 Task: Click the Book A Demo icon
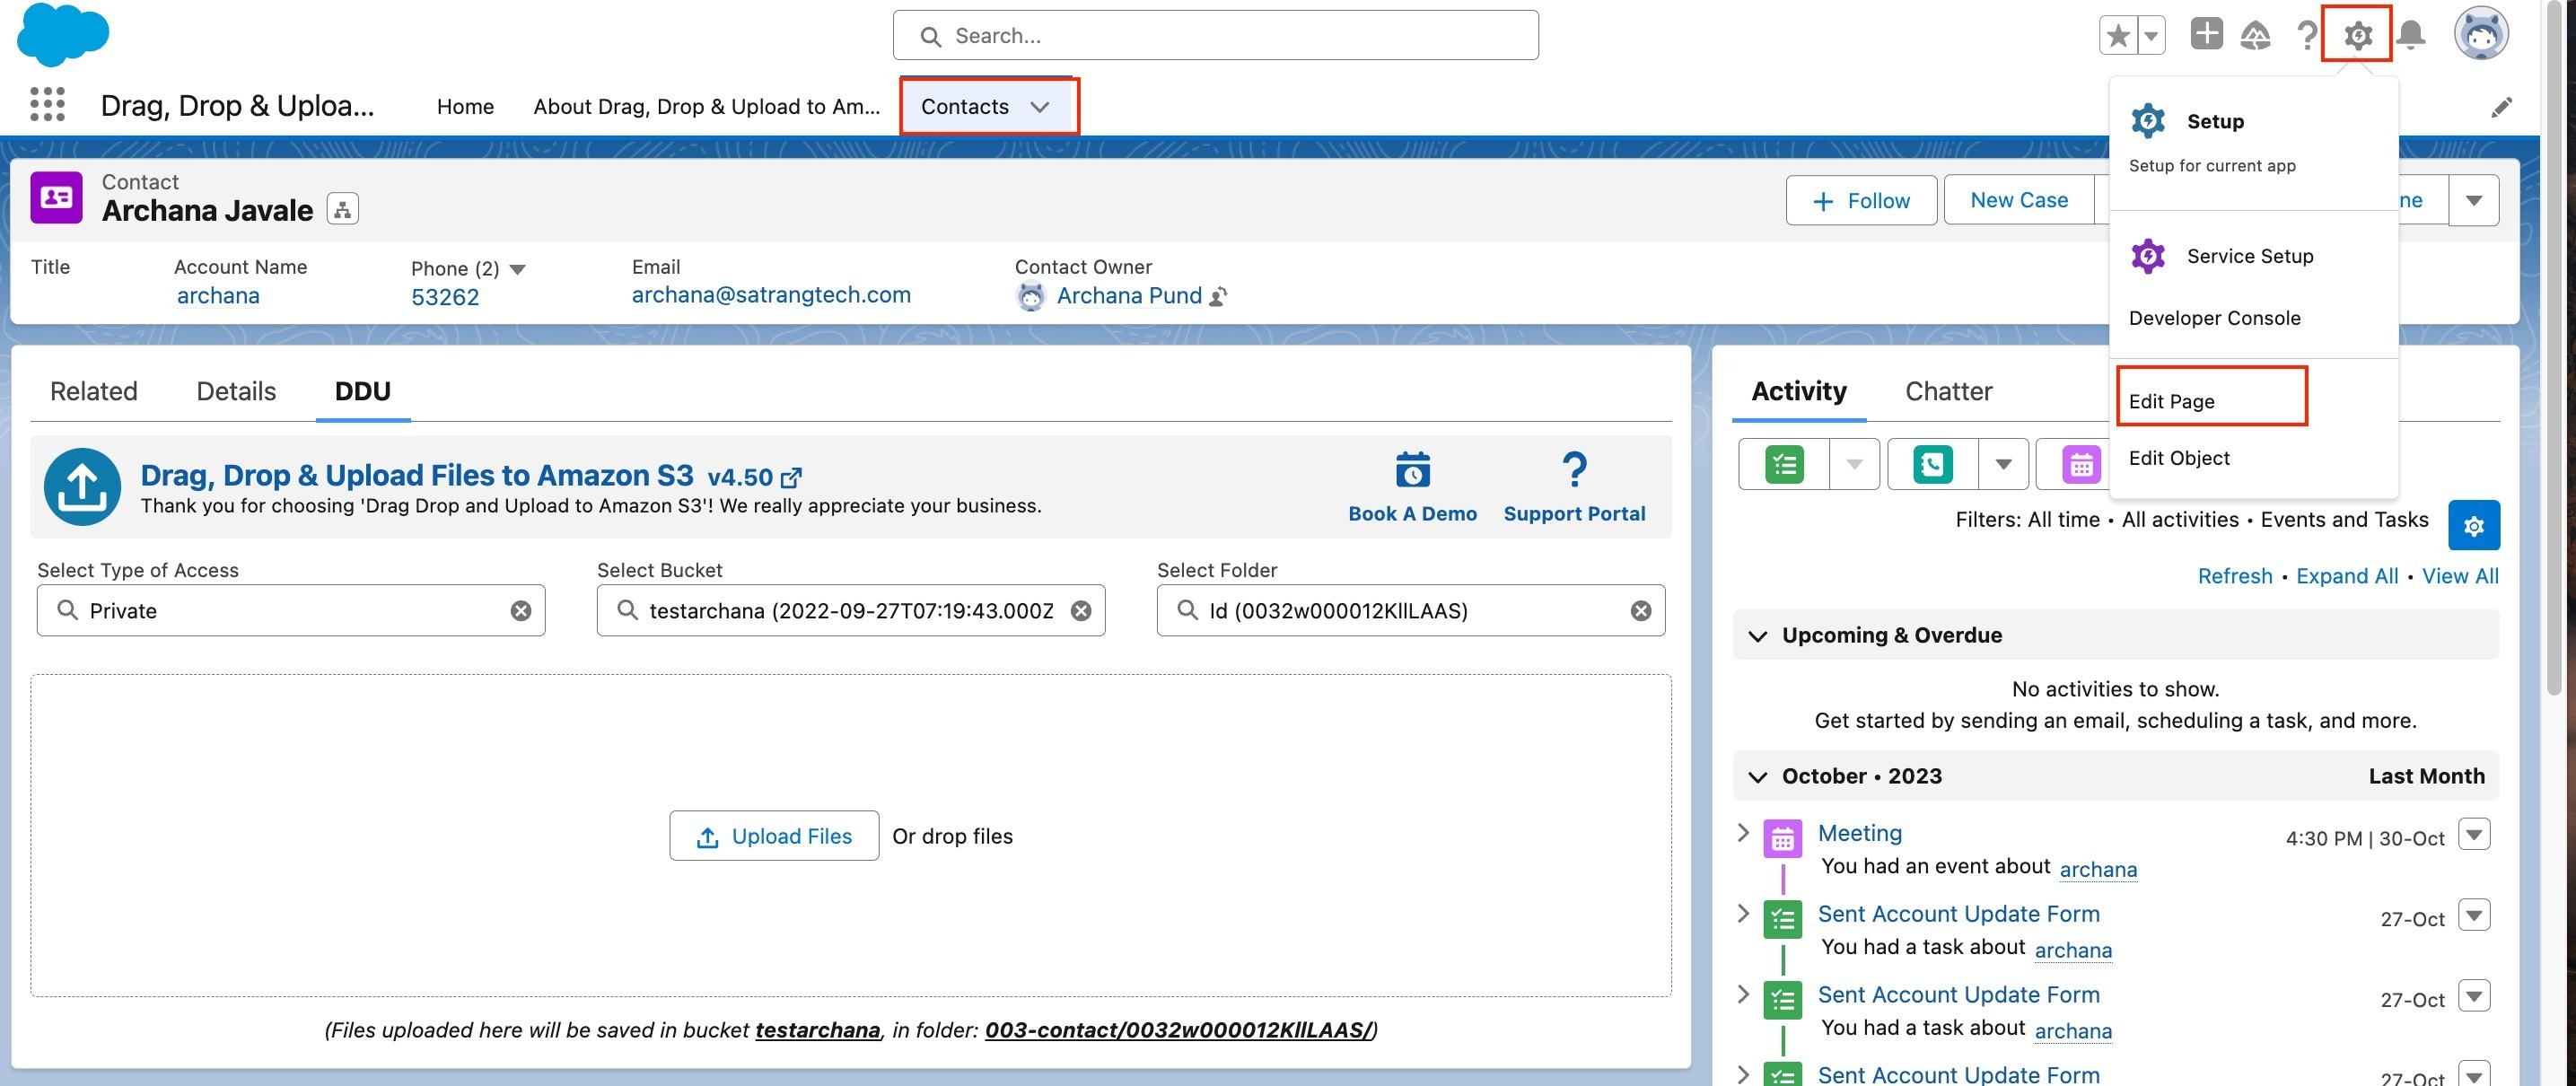click(1412, 470)
